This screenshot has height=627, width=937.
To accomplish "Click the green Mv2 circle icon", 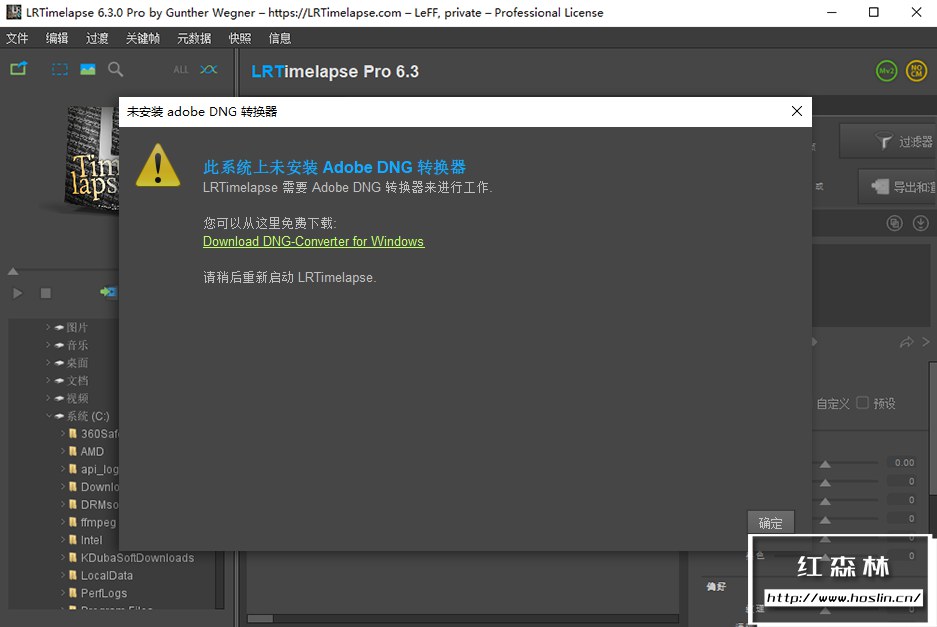I will click(x=886, y=71).
